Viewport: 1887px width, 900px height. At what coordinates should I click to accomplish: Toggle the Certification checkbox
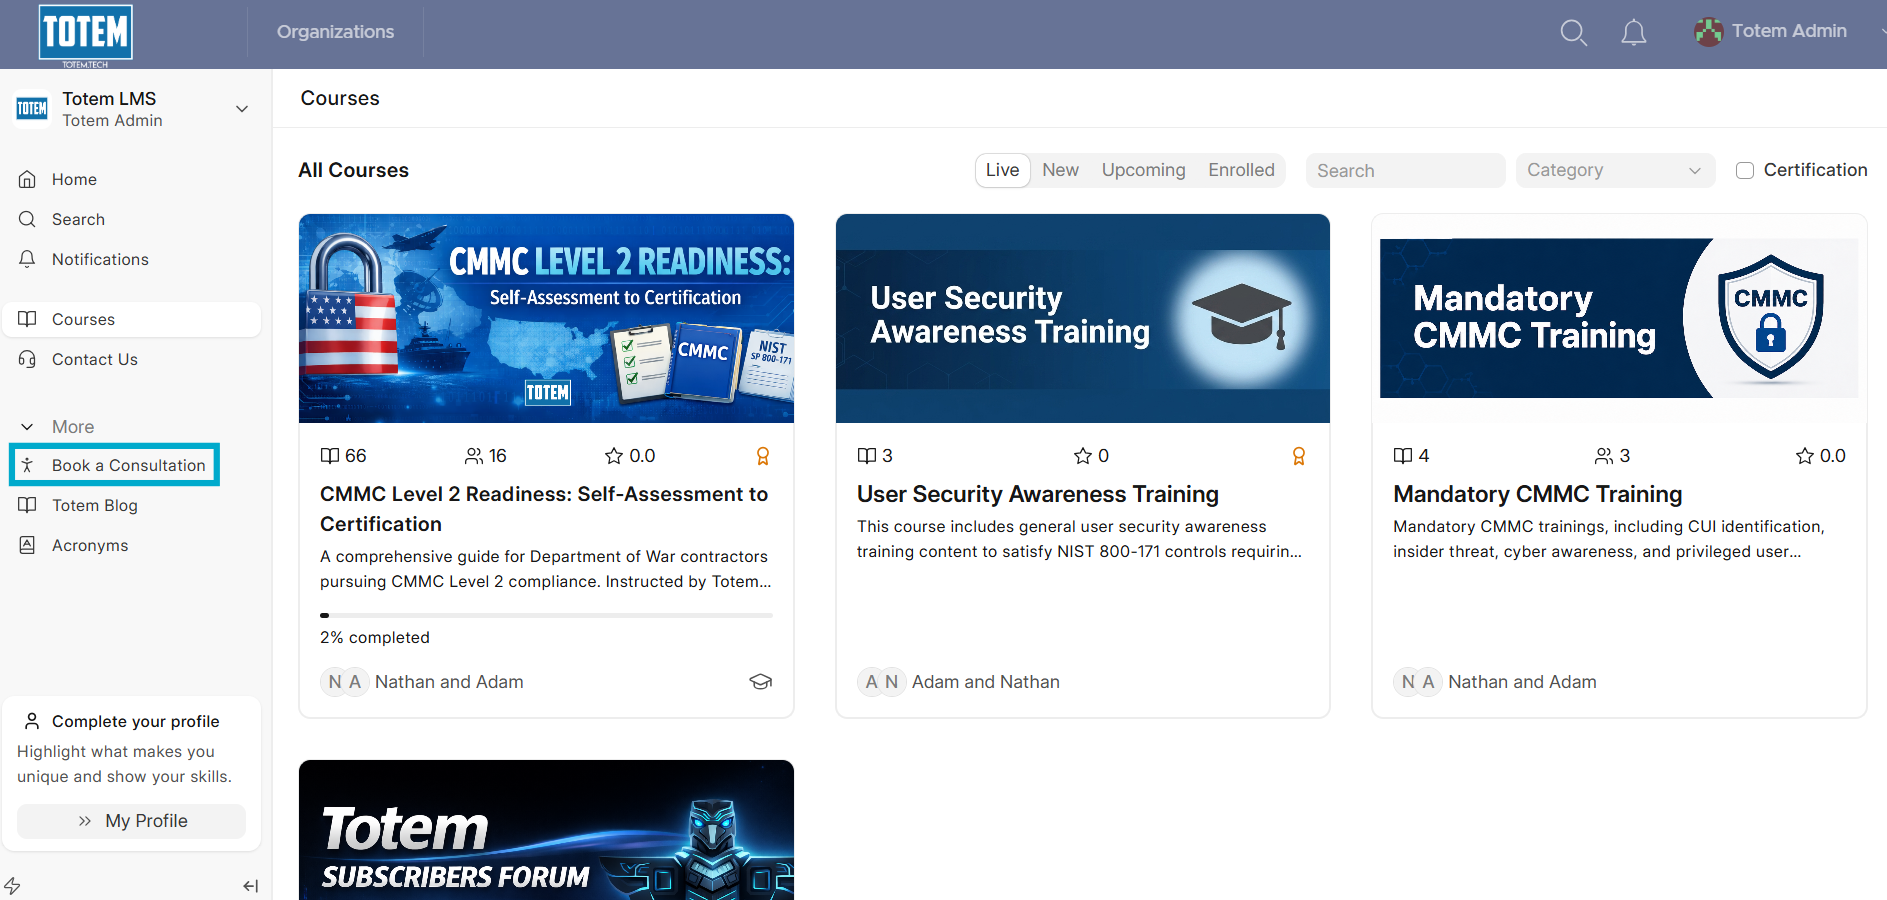coord(1745,170)
